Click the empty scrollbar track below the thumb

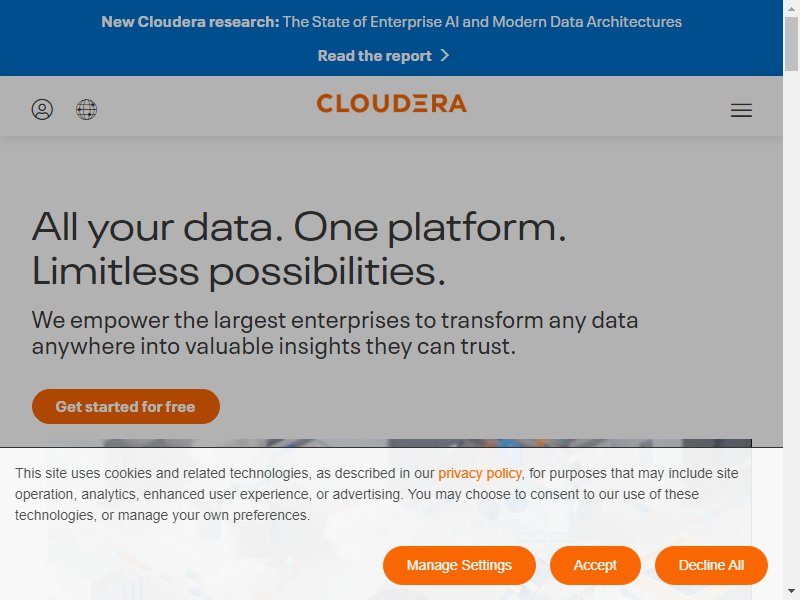pyautogui.click(x=791, y=327)
